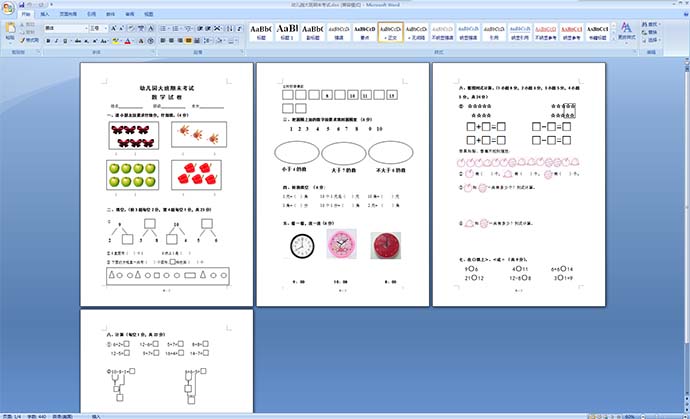This screenshot has height=419, width=690.
Task: Undo the last action in the quick access toolbar
Action: click(x=29, y=4)
